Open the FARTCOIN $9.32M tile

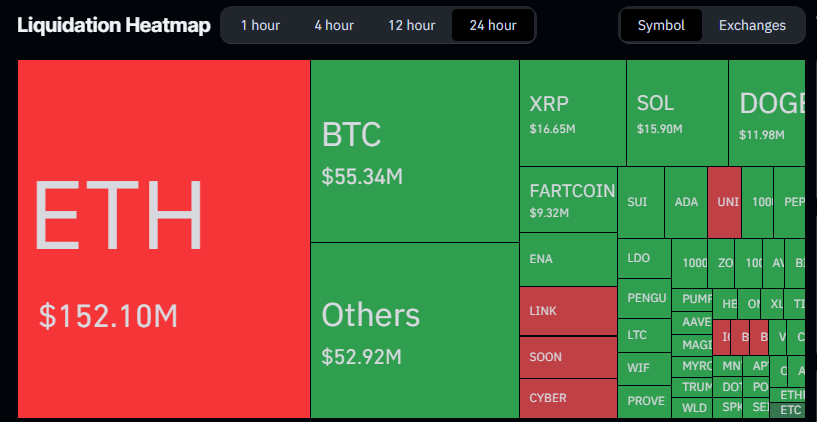click(568, 200)
